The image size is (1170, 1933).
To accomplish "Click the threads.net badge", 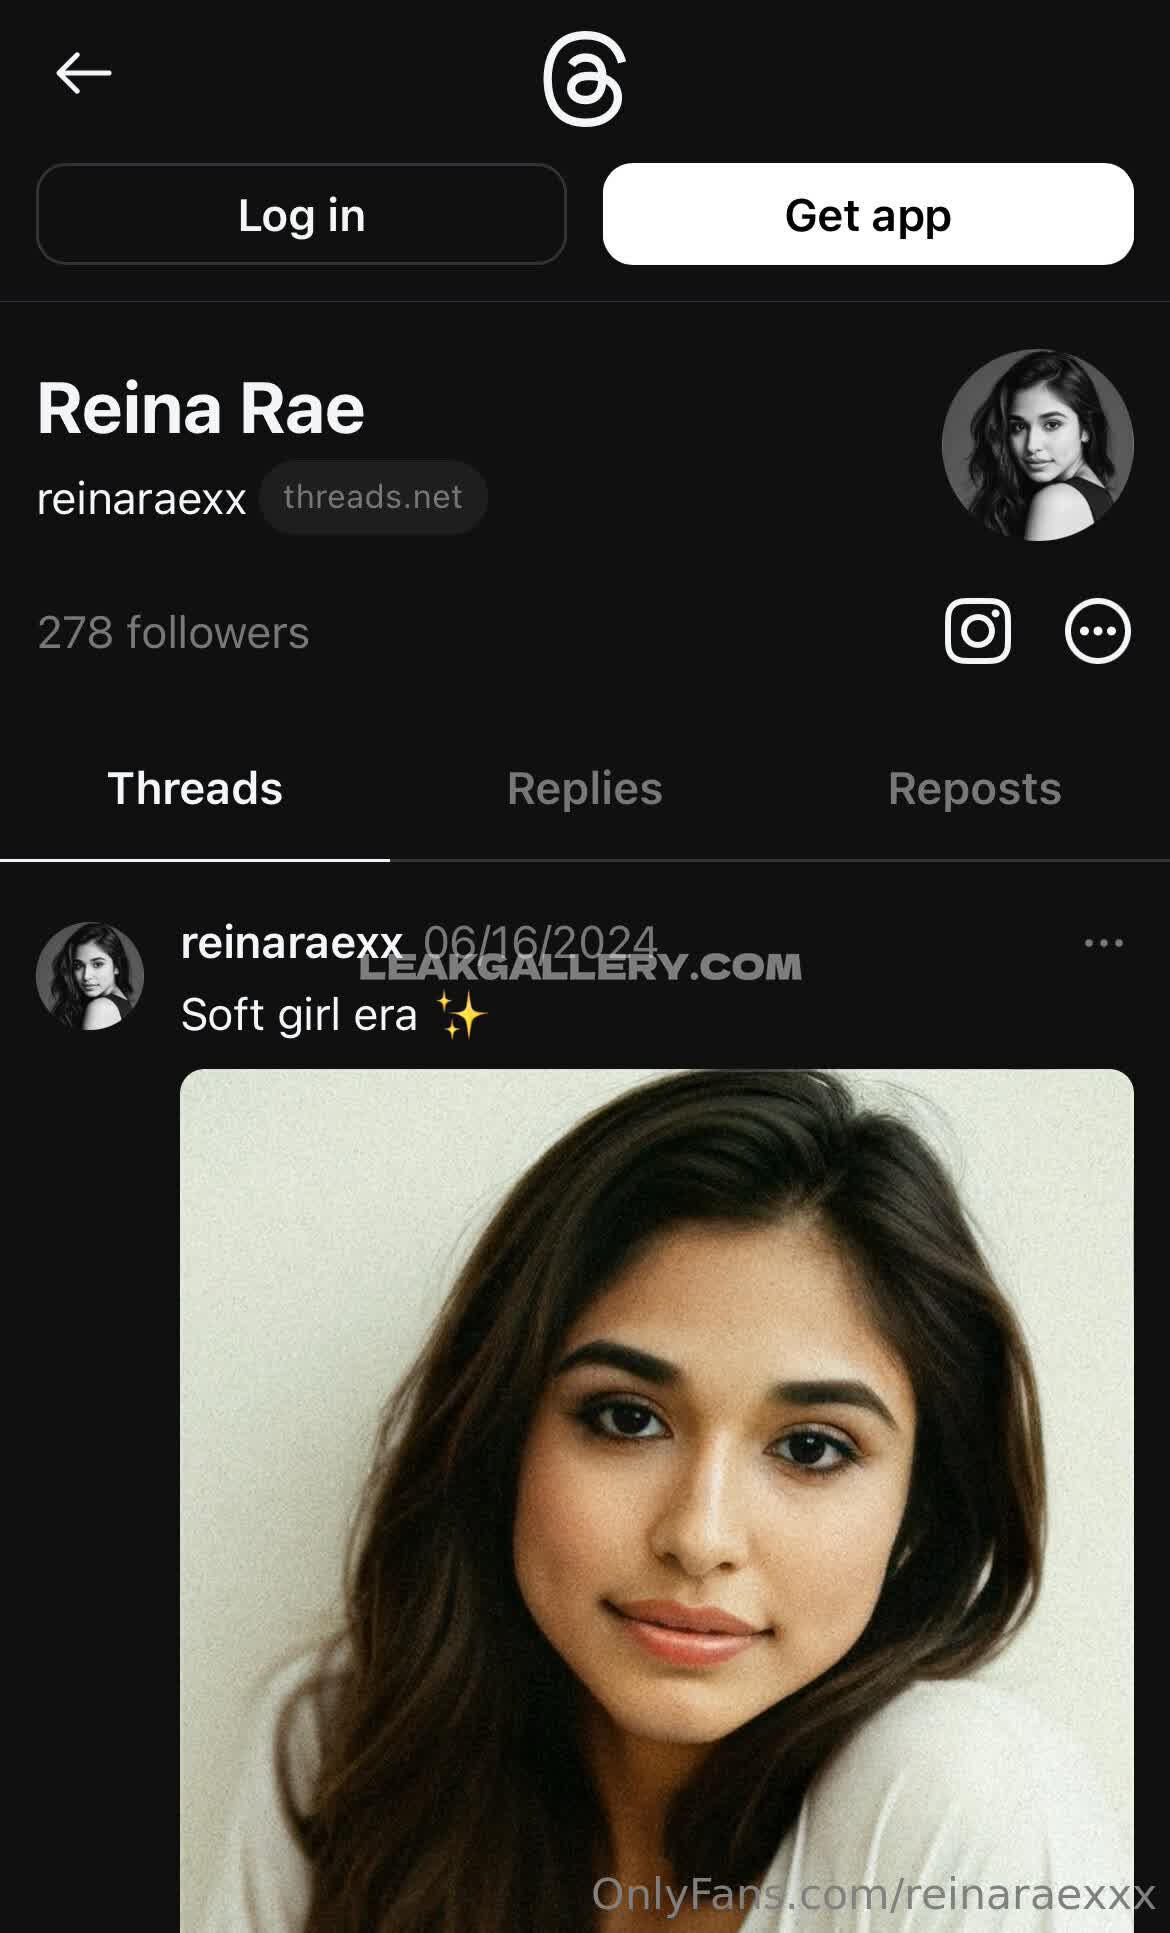I will [373, 497].
